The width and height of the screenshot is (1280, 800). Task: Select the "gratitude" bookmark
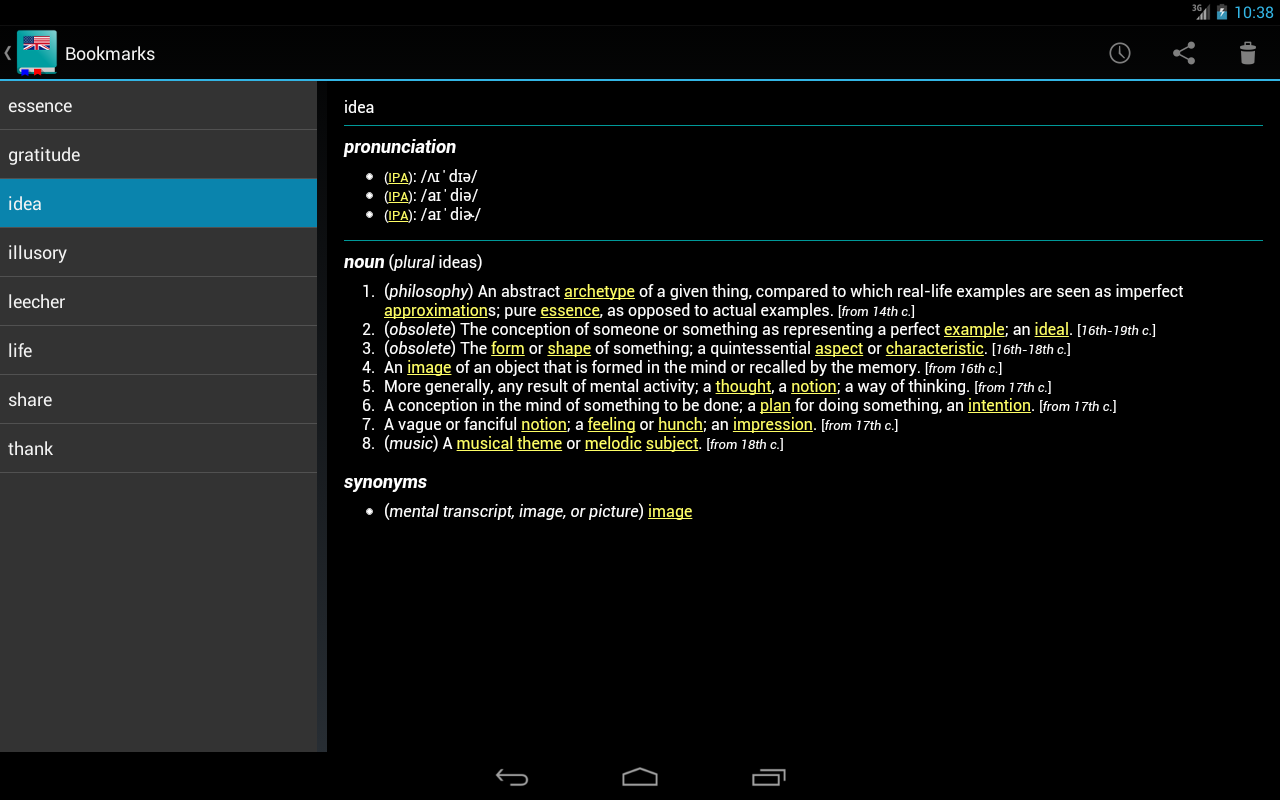click(158, 155)
